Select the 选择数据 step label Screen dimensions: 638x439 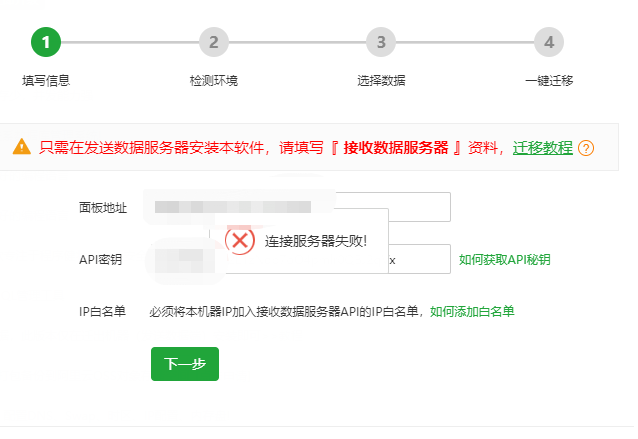click(381, 81)
